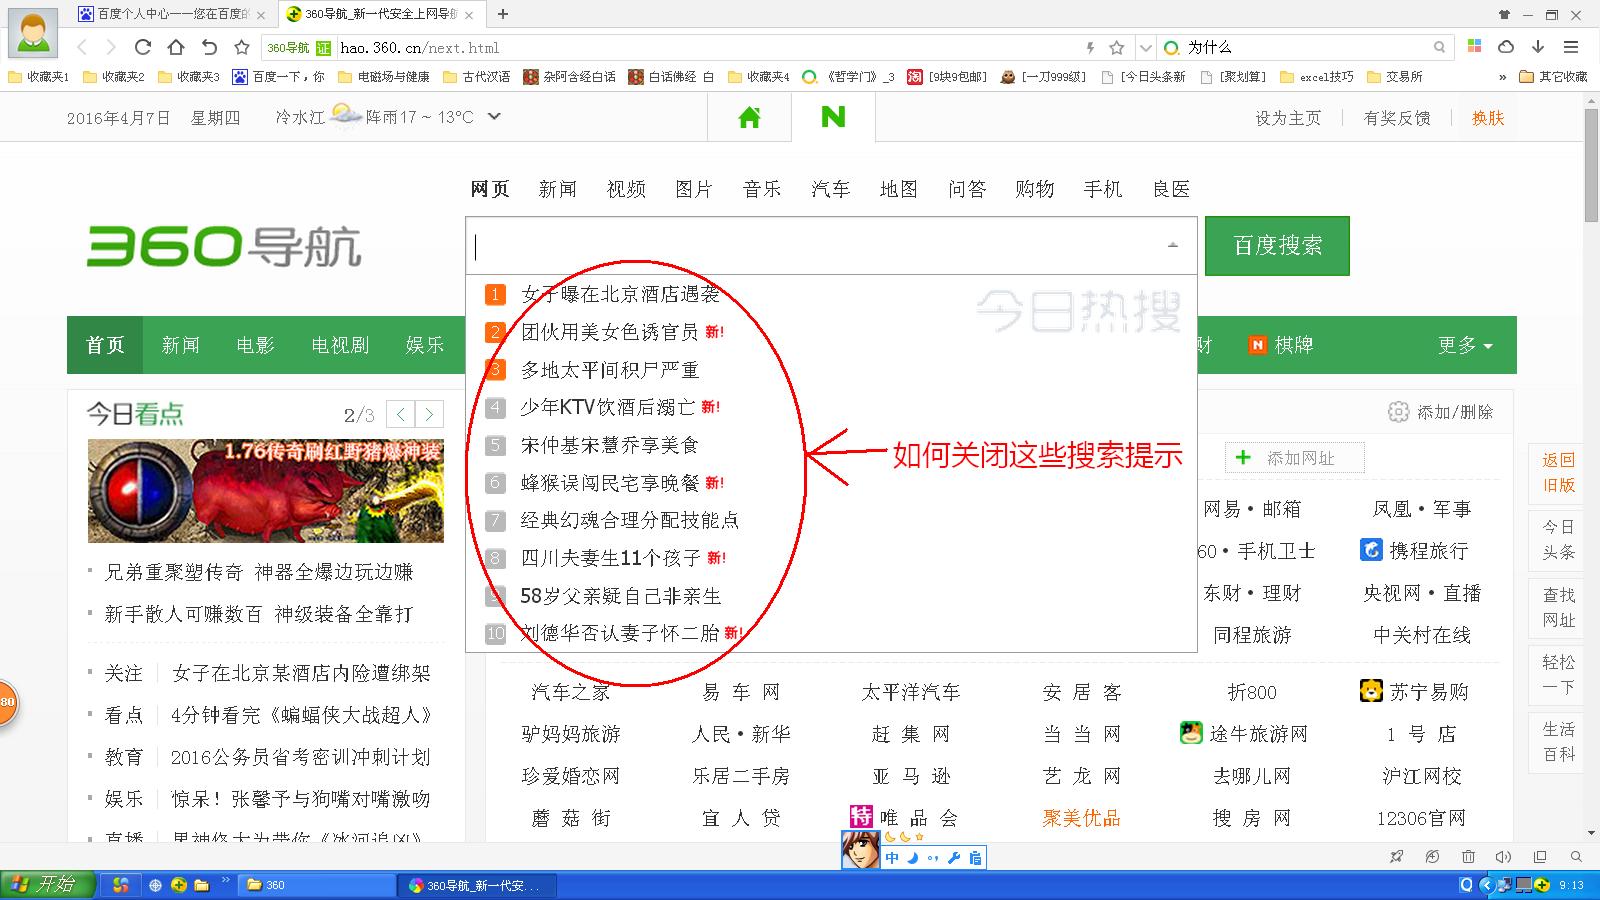Expand hidden system tray icons arrow
Screen dimensions: 1600x900
1486,885
